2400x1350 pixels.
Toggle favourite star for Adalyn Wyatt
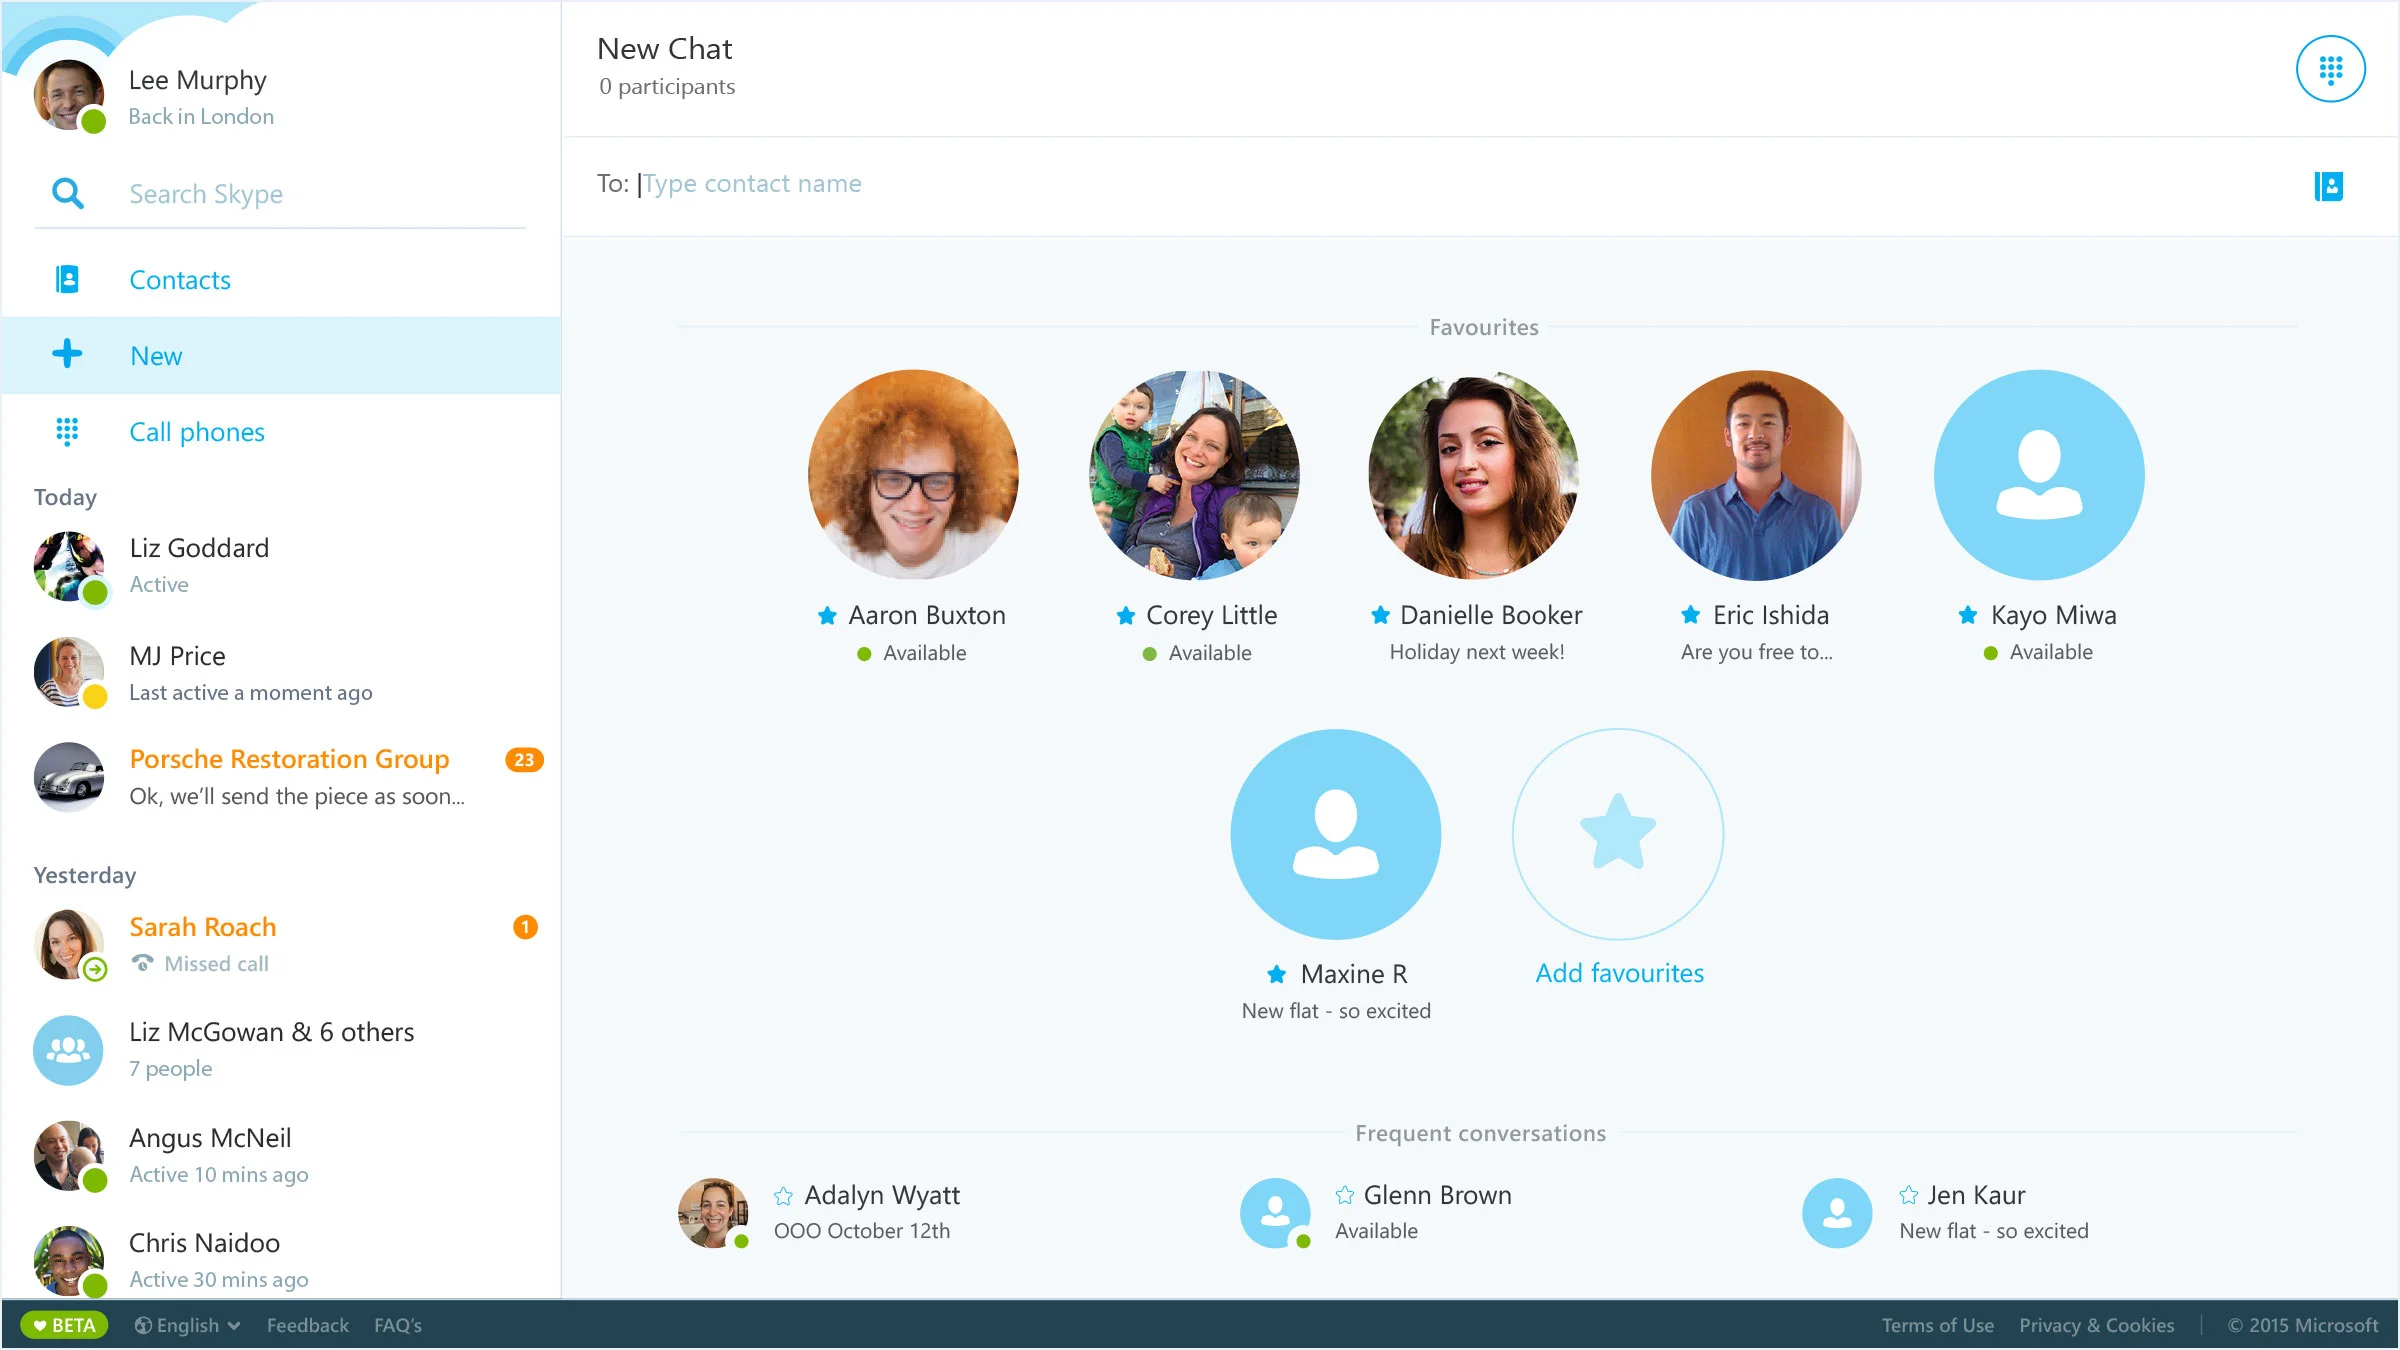point(783,1196)
